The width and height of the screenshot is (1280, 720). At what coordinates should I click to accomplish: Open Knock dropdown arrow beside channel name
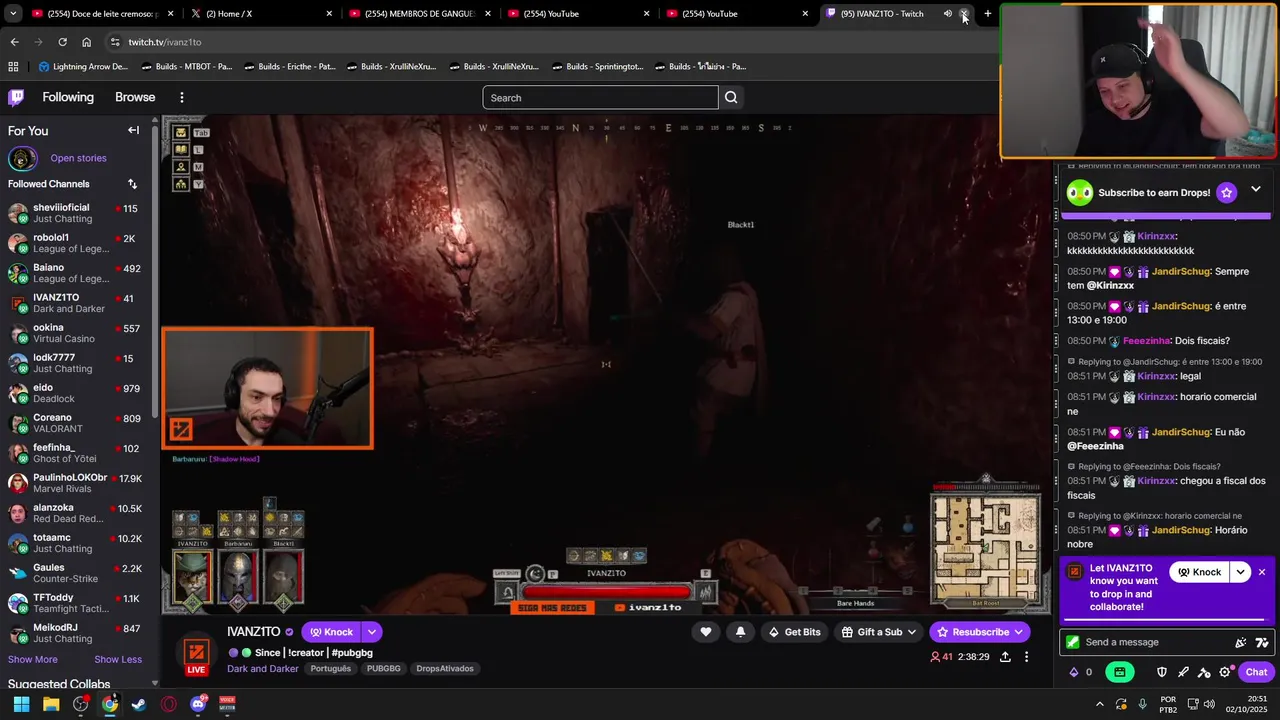click(x=372, y=632)
